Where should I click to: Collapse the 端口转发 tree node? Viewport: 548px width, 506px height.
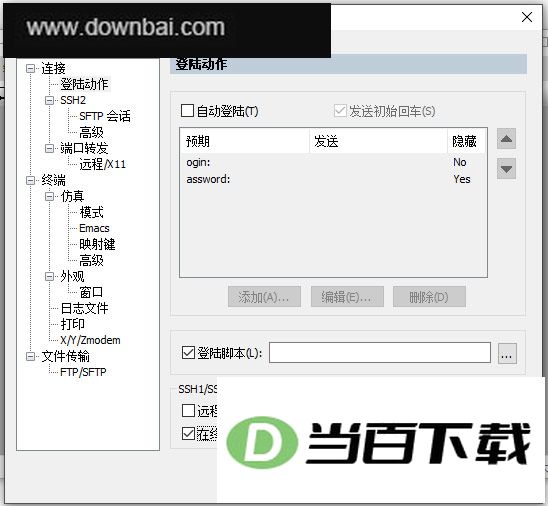tap(50, 149)
